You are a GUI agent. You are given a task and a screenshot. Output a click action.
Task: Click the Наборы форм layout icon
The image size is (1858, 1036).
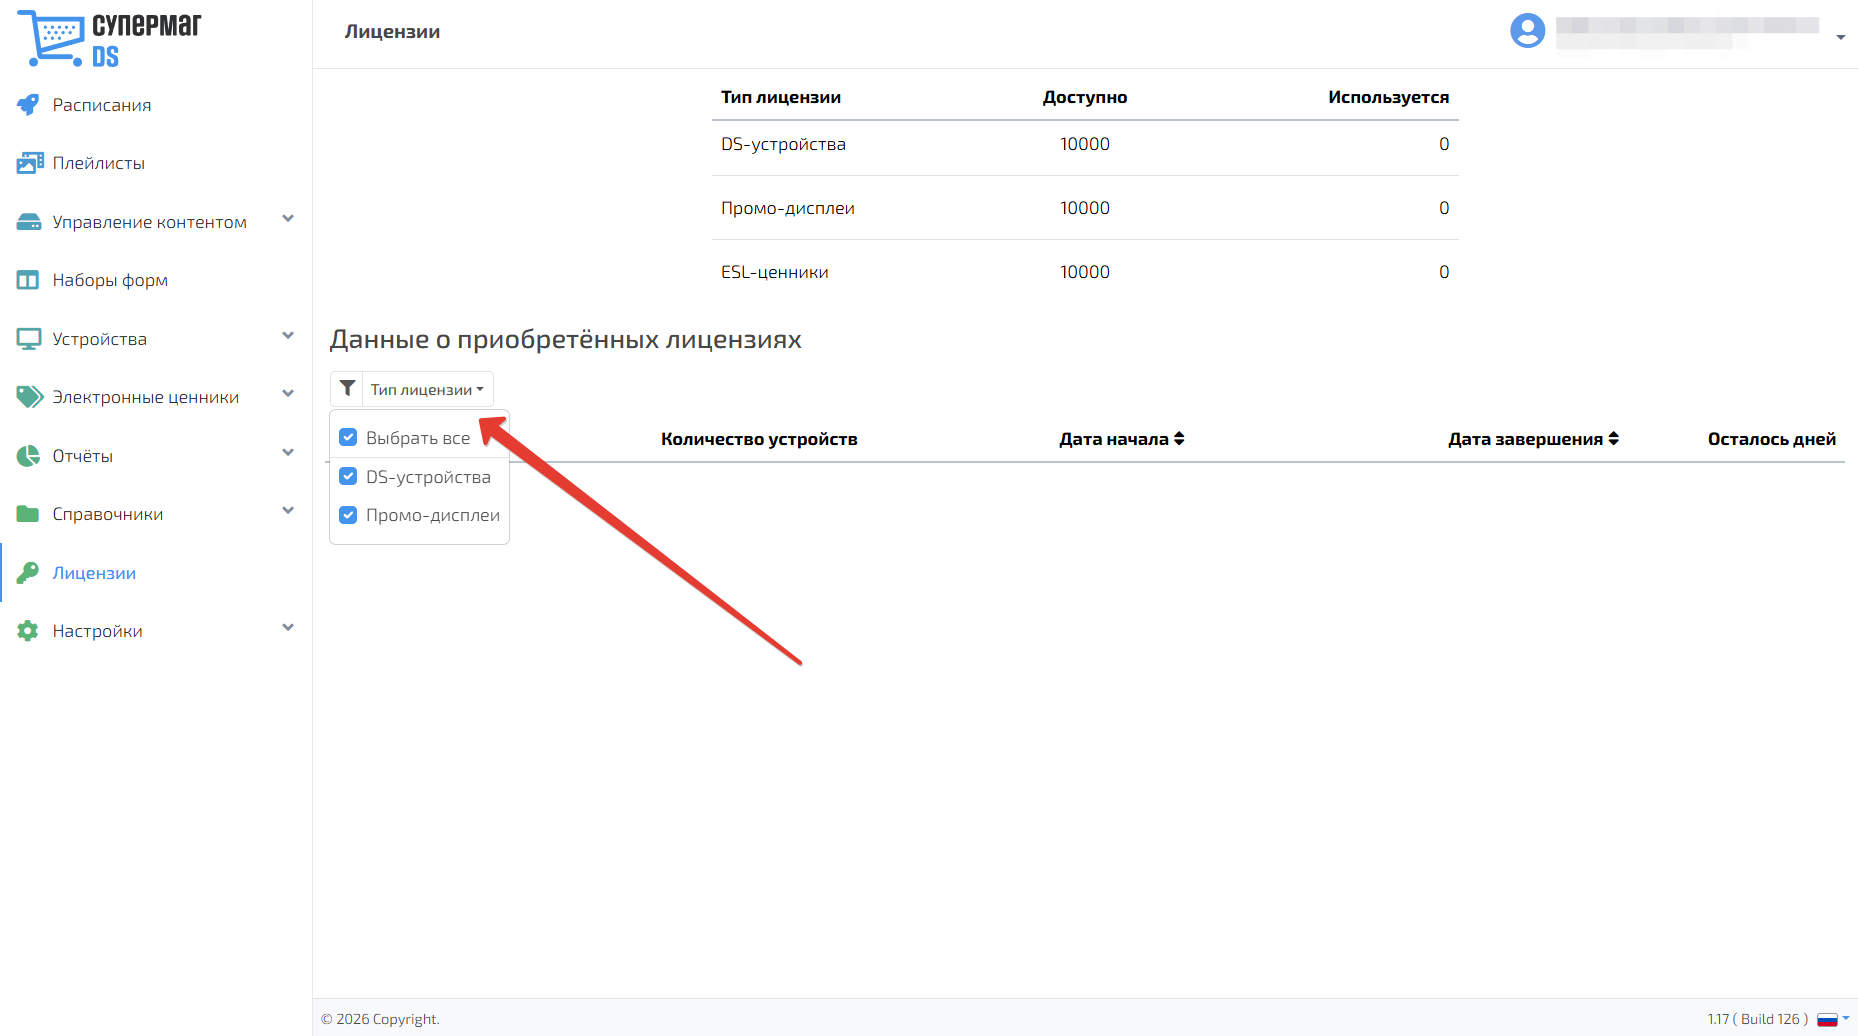point(28,280)
